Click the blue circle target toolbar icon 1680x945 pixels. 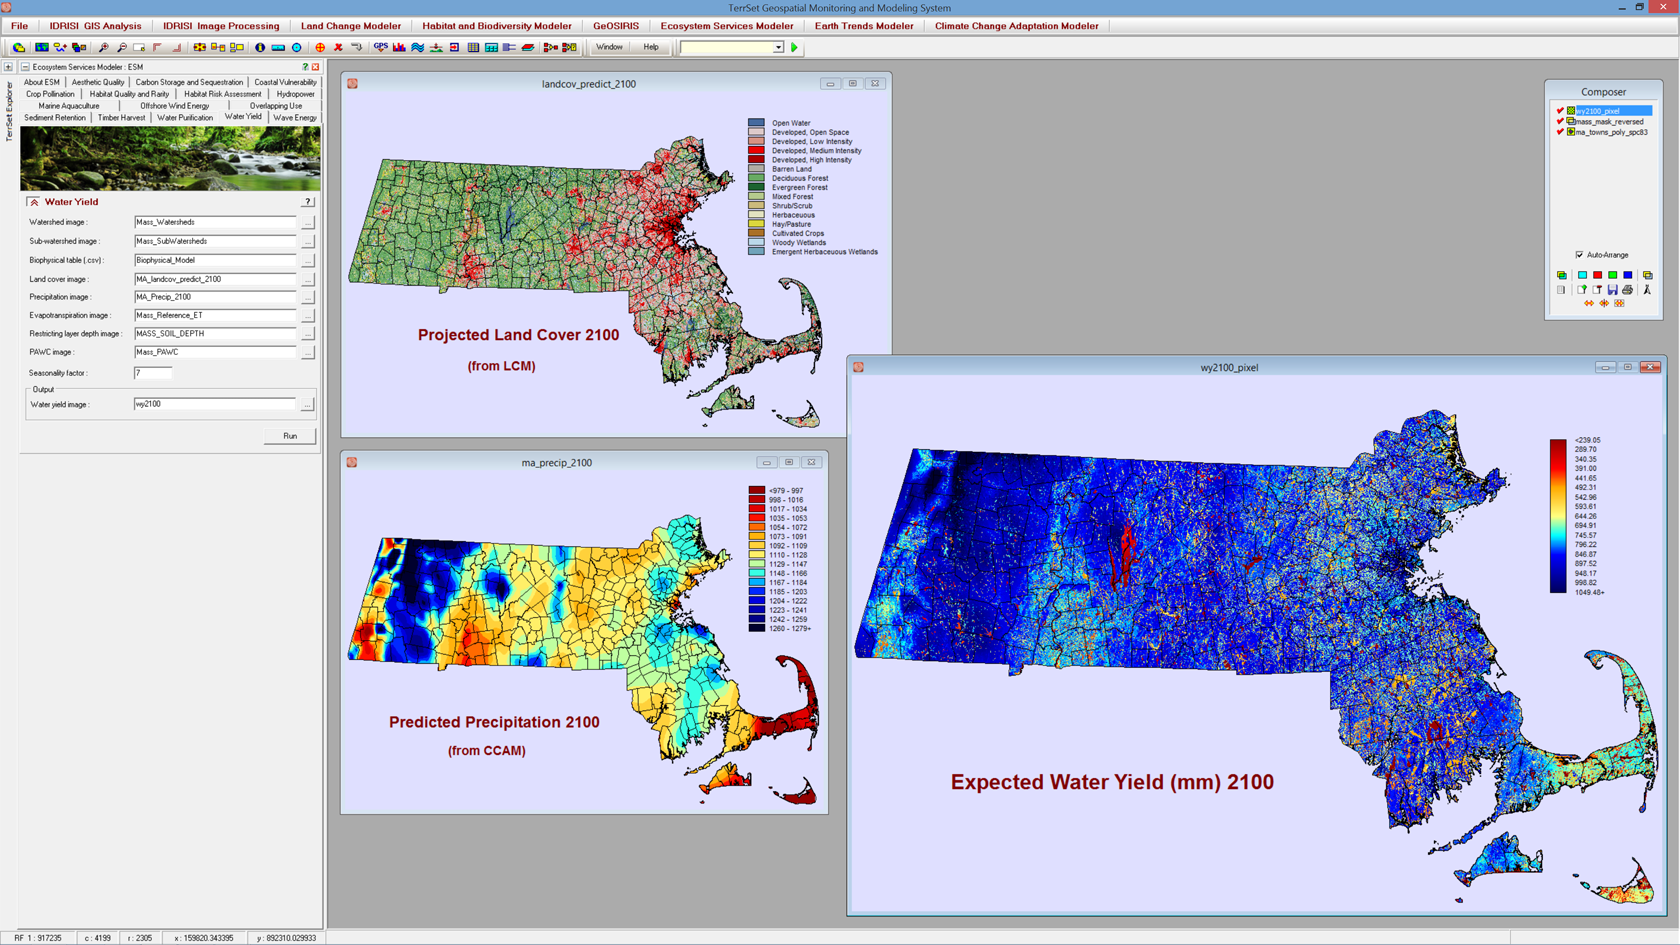click(x=296, y=47)
